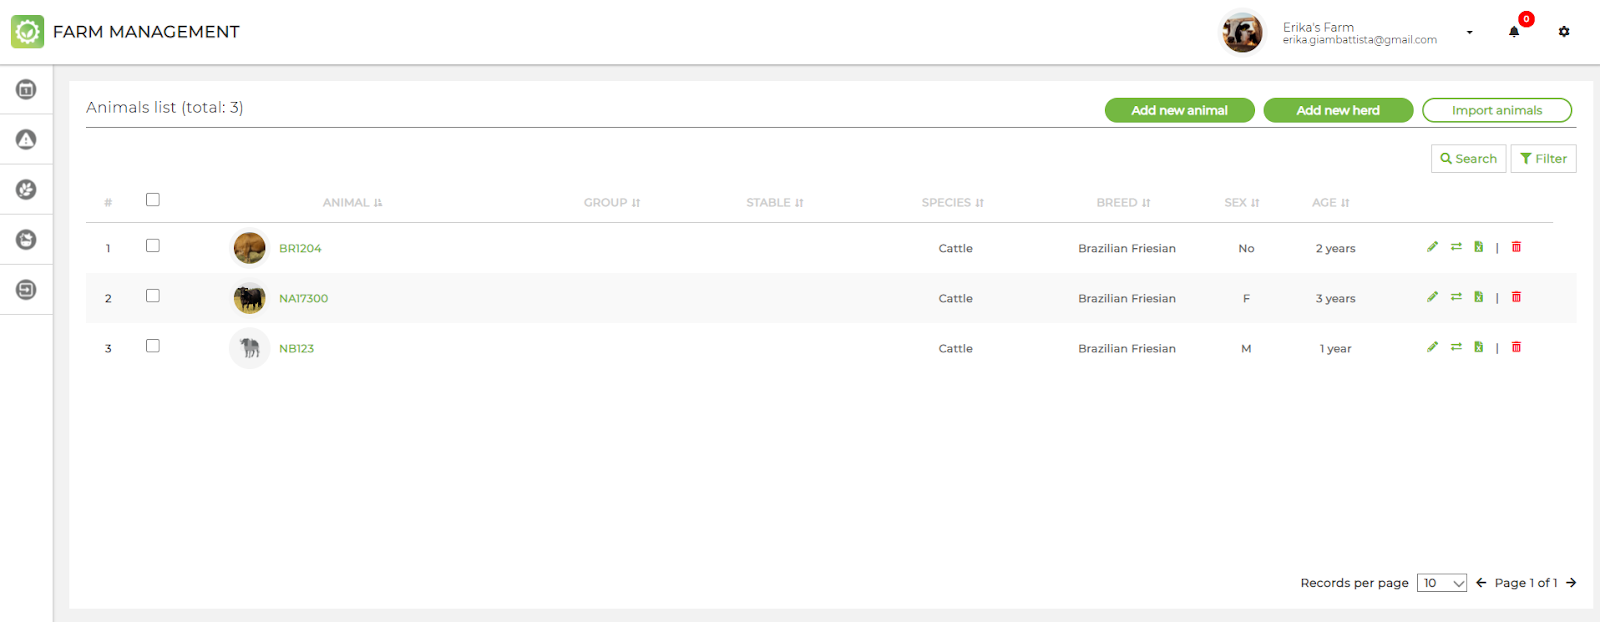1600x622 pixels.
Task: Go to next page arrow
Action: coord(1571,583)
